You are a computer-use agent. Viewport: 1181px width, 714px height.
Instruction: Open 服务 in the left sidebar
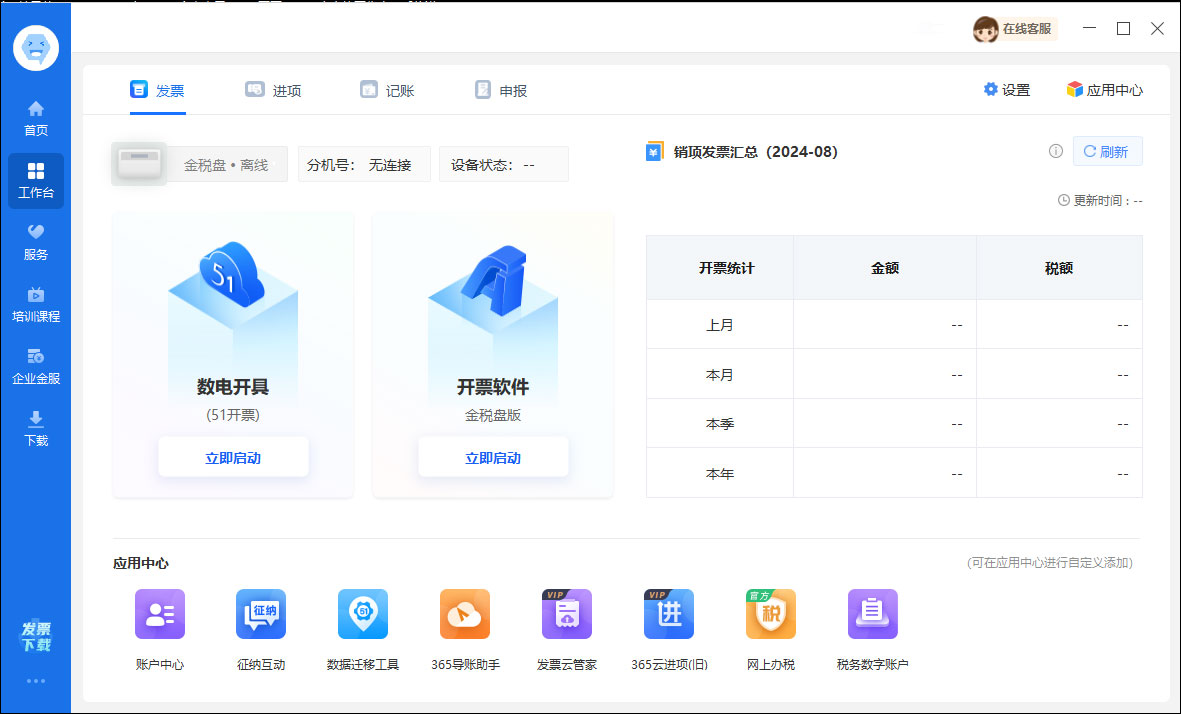(36, 242)
